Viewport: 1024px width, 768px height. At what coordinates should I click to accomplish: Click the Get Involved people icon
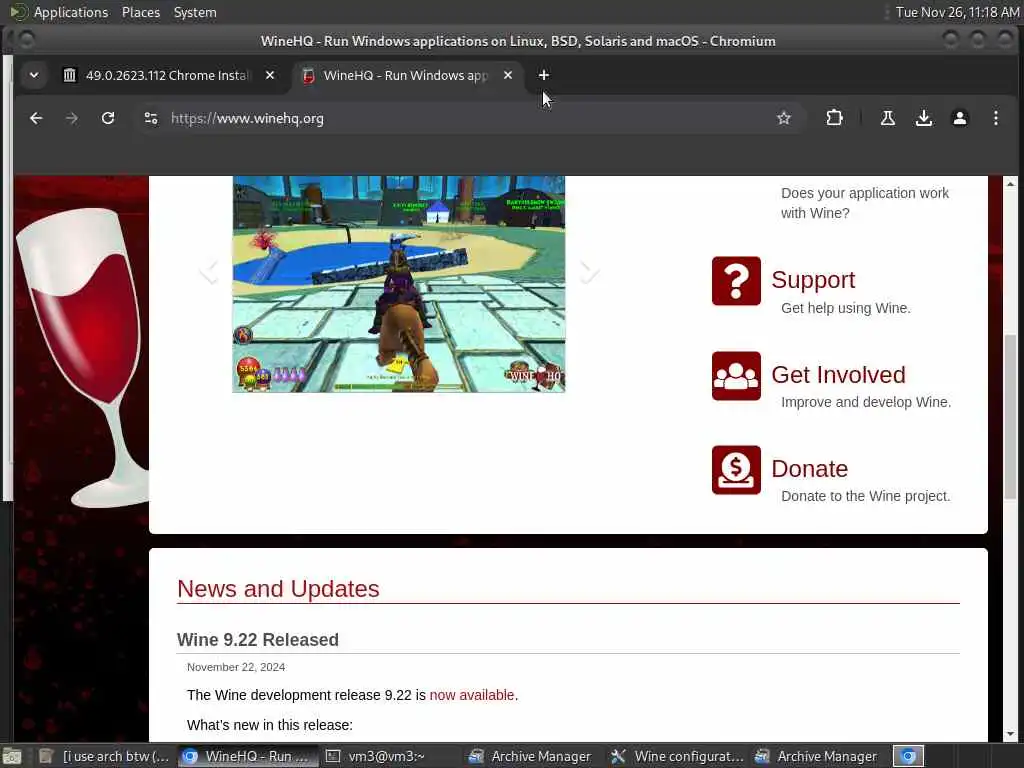click(x=736, y=376)
